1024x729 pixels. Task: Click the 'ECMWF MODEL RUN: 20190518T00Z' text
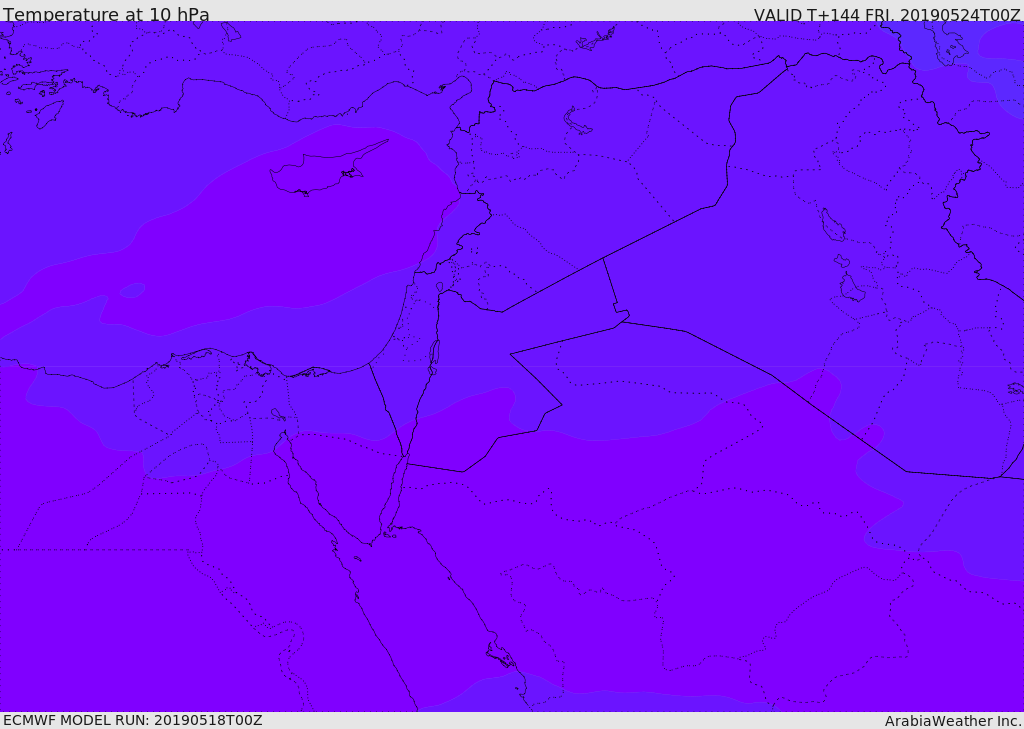click(x=133, y=720)
